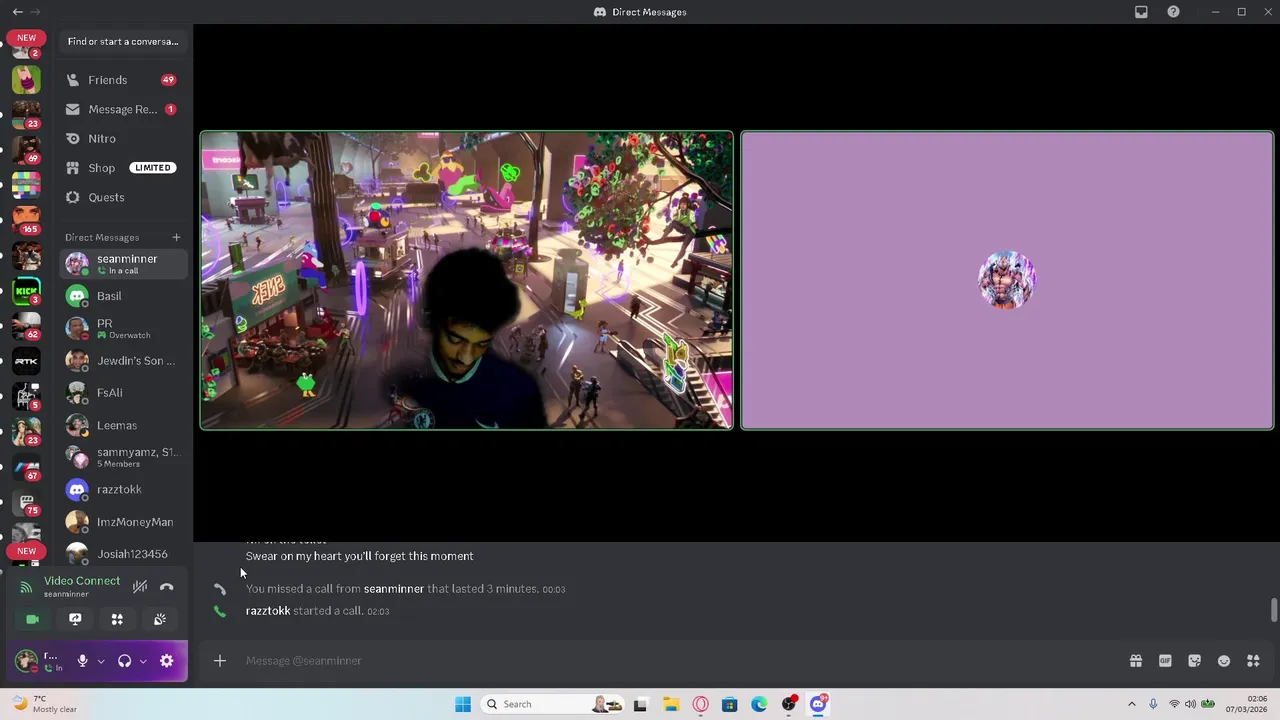The image size is (1280, 720).
Task: Click Find or start a conversation box
Action: pos(123,42)
